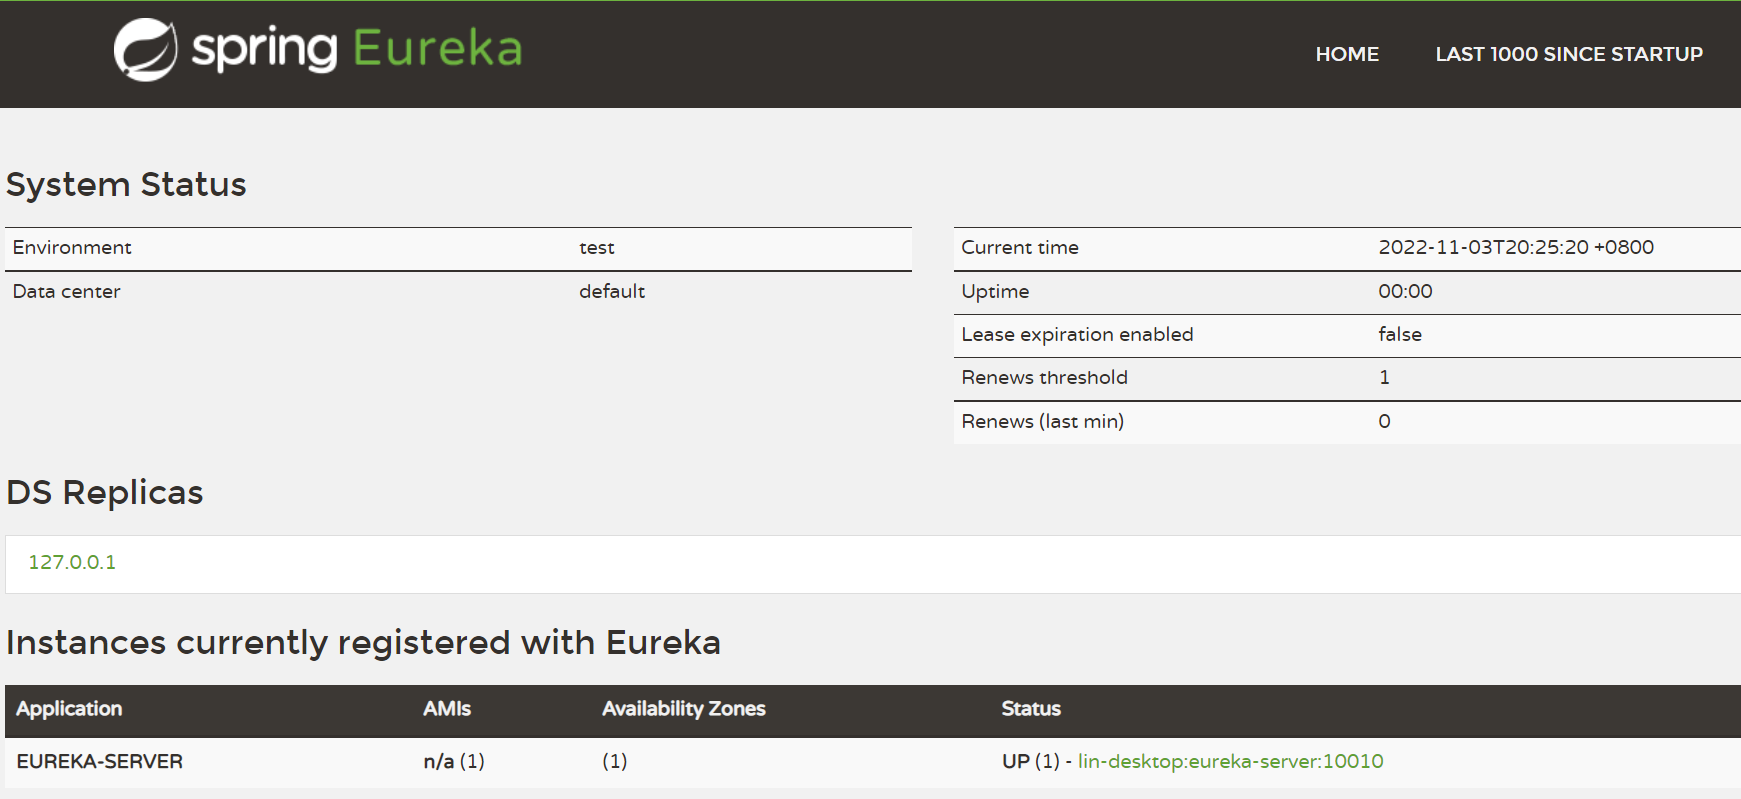Select the data center value 'default'

[612, 291]
